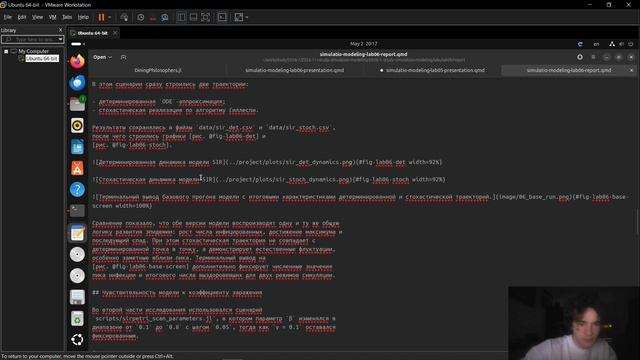Image resolution: width=640 pixels, height=360 pixels.
Task: Open volume control in the Ubuntu panel
Action: 621,44
